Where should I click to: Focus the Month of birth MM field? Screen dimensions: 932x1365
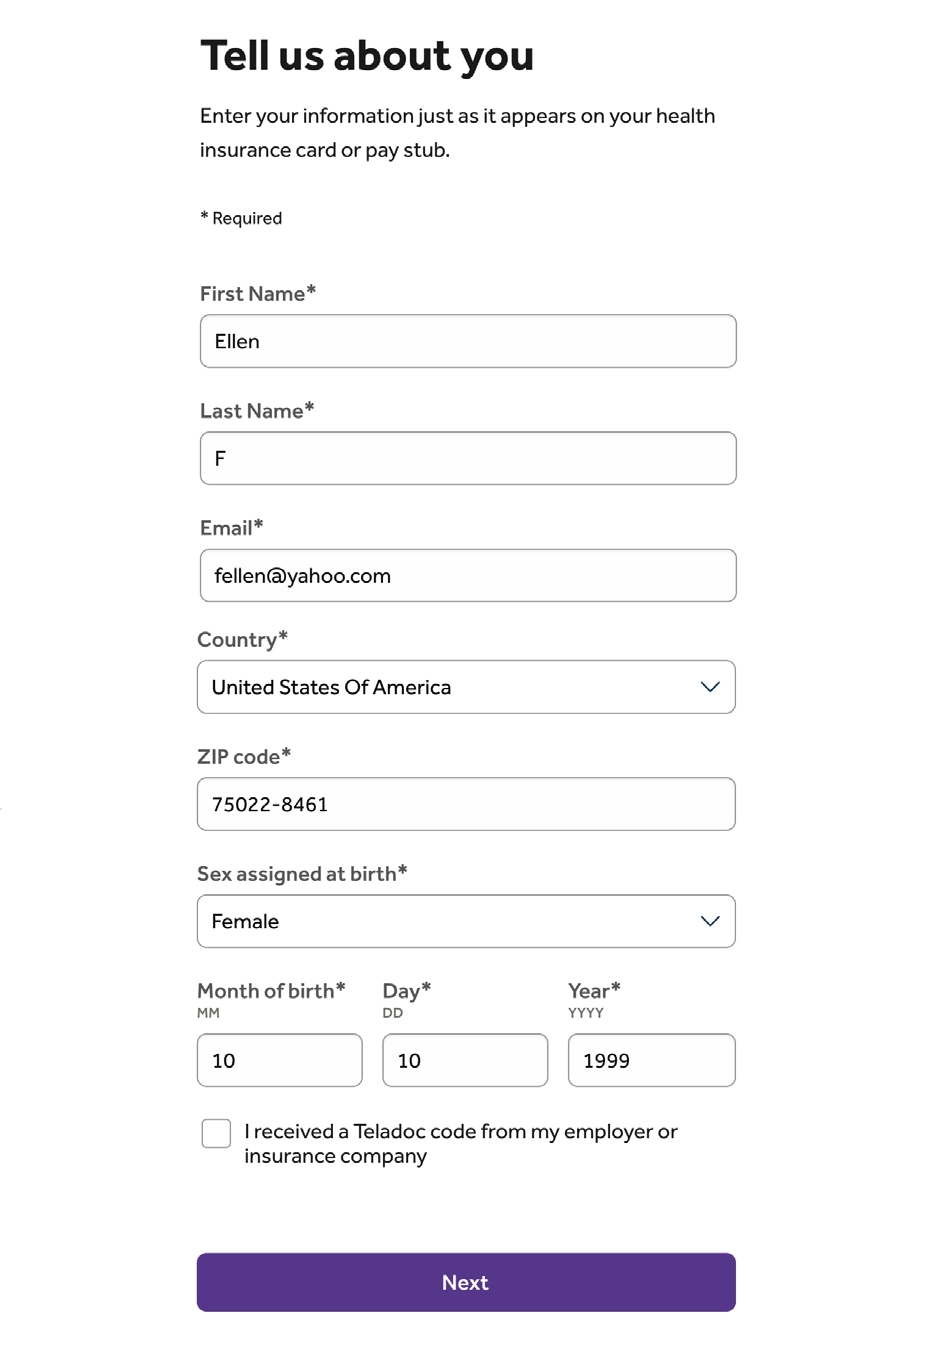point(280,1060)
